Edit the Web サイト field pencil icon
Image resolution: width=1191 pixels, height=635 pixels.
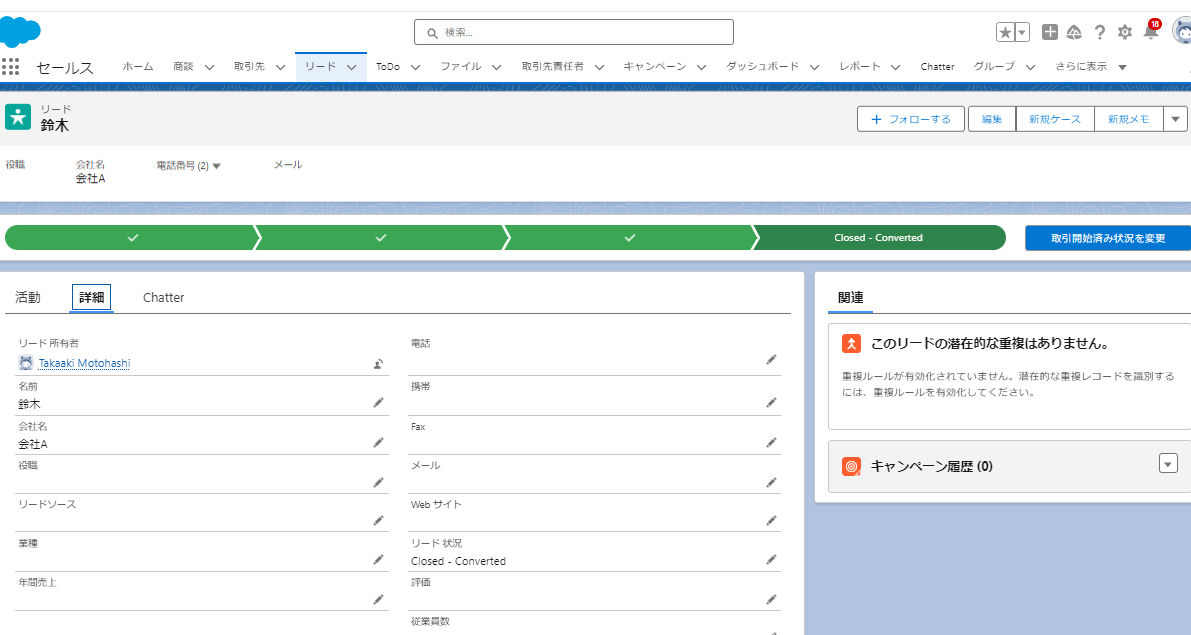tap(771, 520)
